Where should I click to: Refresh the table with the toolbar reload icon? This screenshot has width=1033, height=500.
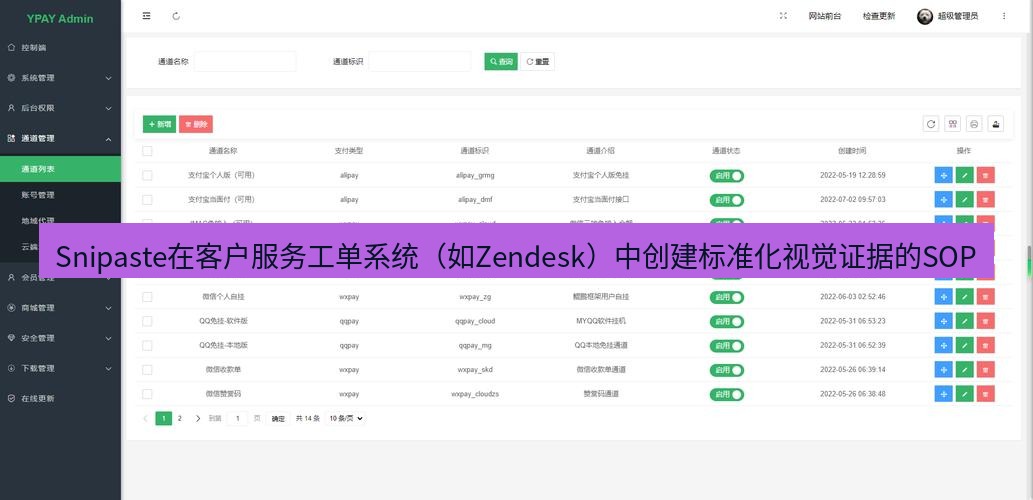click(931, 124)
